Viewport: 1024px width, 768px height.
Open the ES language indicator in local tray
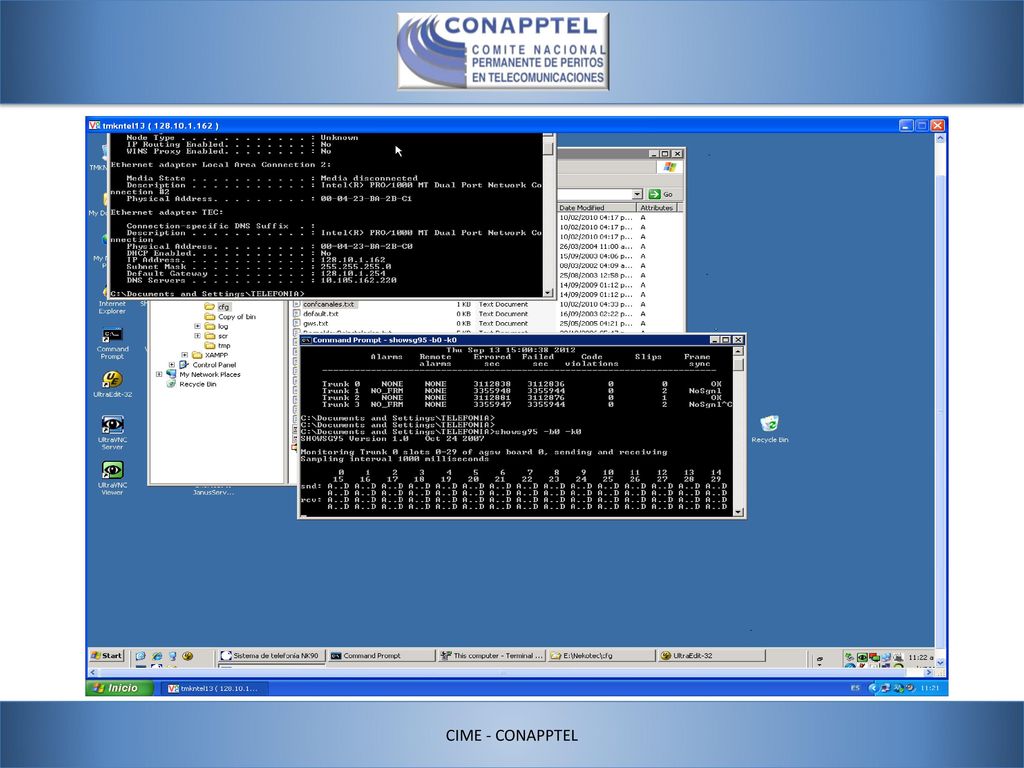(855, 688)
